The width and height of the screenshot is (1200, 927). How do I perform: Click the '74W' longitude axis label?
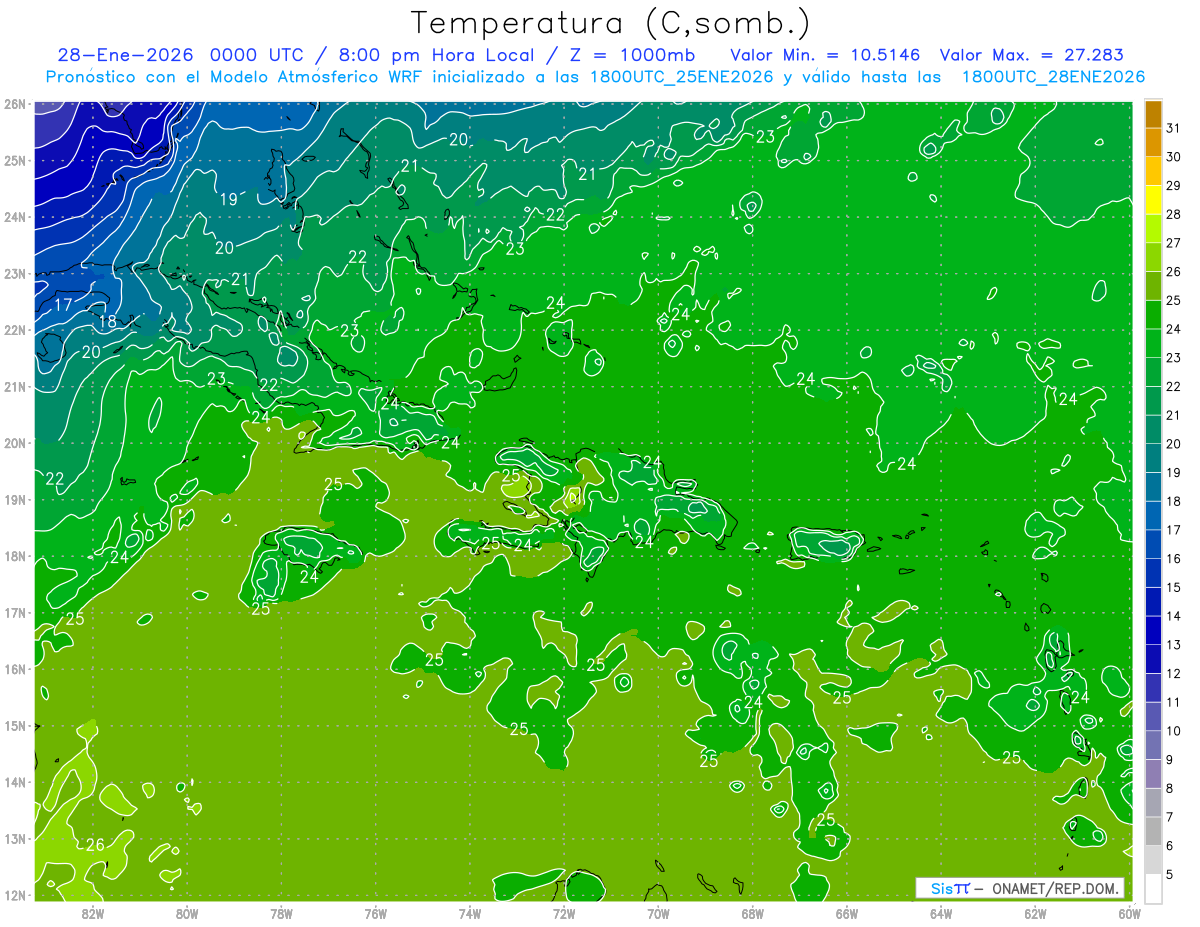pos(470,913)
